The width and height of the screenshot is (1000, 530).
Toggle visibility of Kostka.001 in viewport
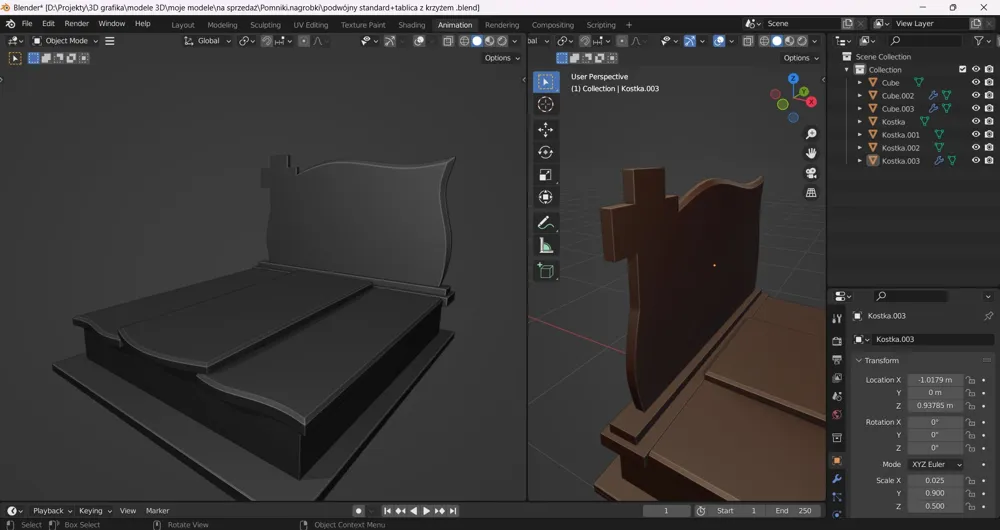(975, 135)
